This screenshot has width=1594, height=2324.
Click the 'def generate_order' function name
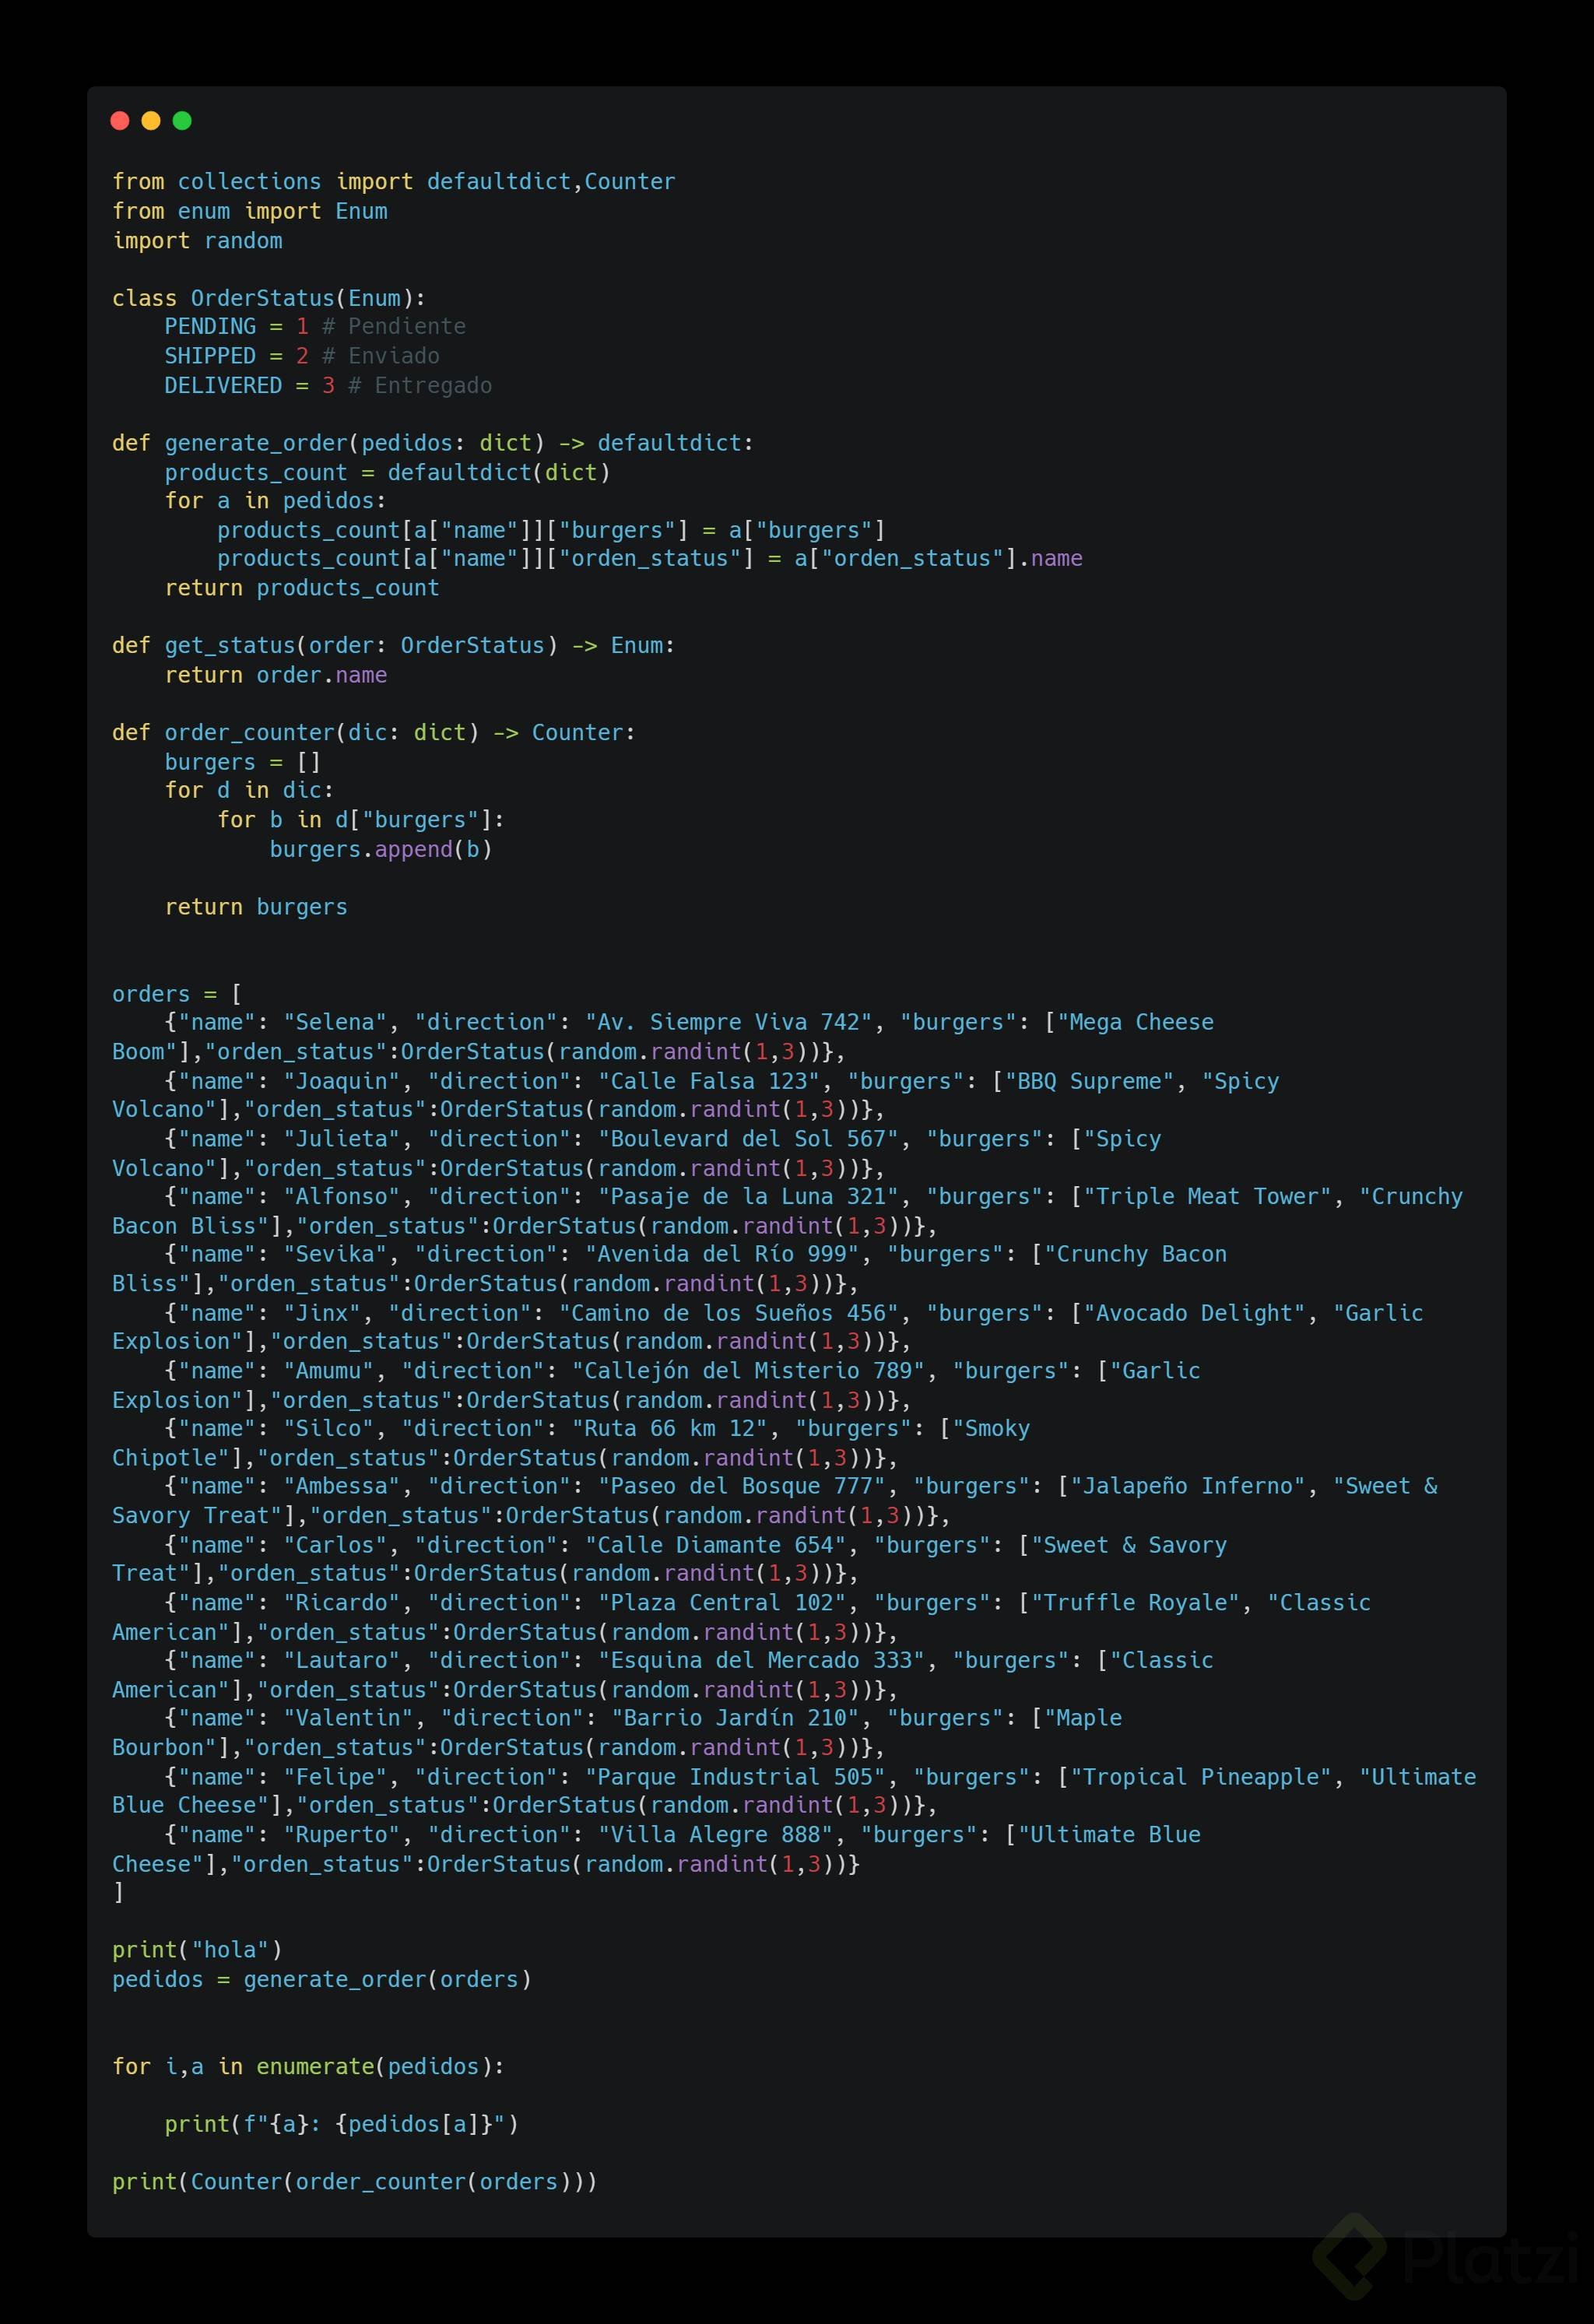(x=255, y=443)
